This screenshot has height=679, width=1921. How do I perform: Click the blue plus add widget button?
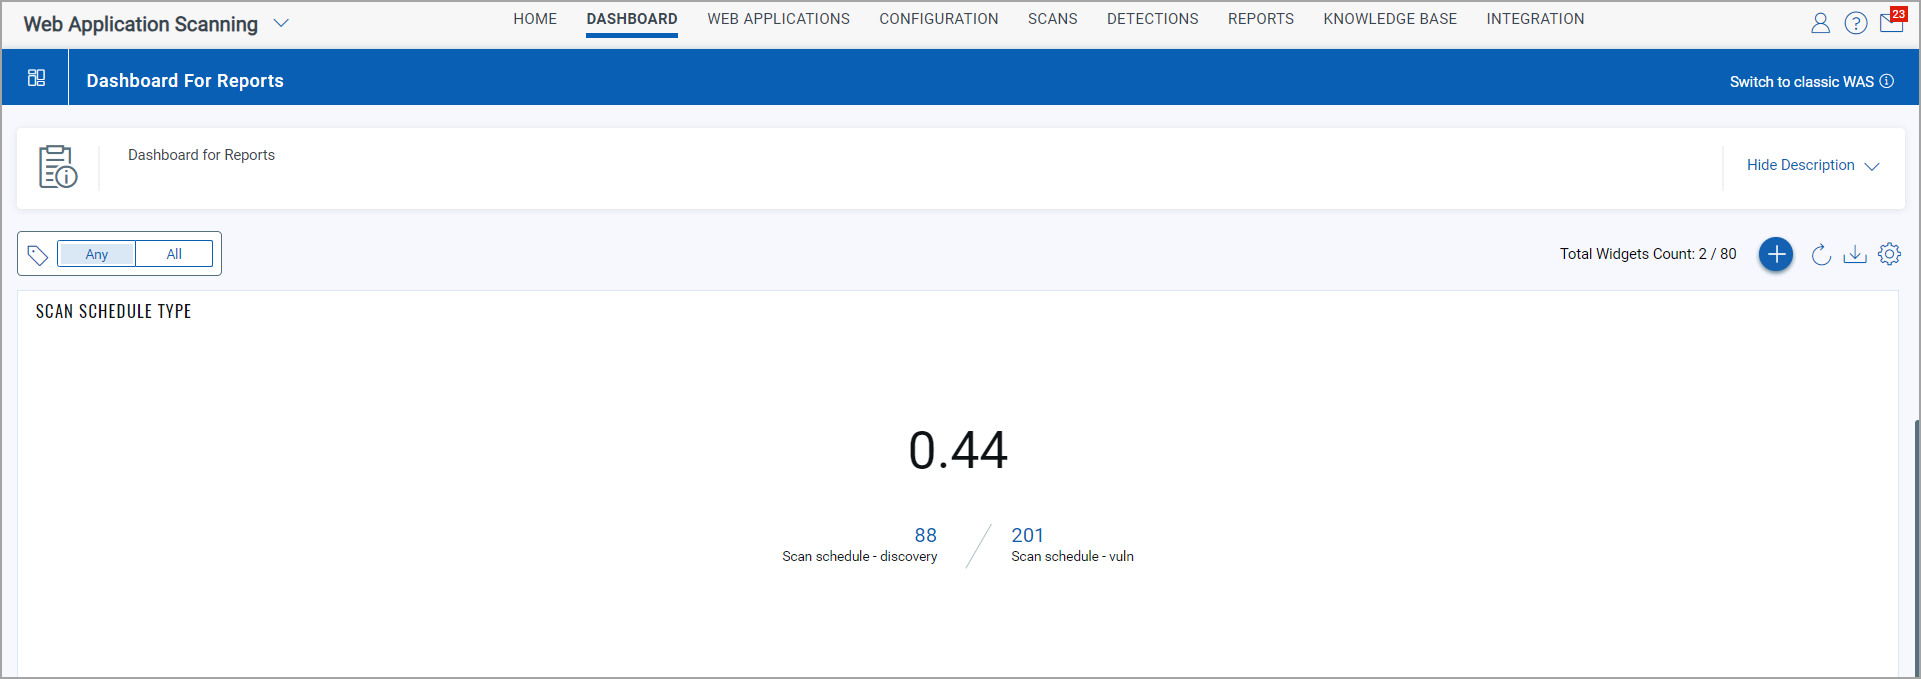(1775, 254)
